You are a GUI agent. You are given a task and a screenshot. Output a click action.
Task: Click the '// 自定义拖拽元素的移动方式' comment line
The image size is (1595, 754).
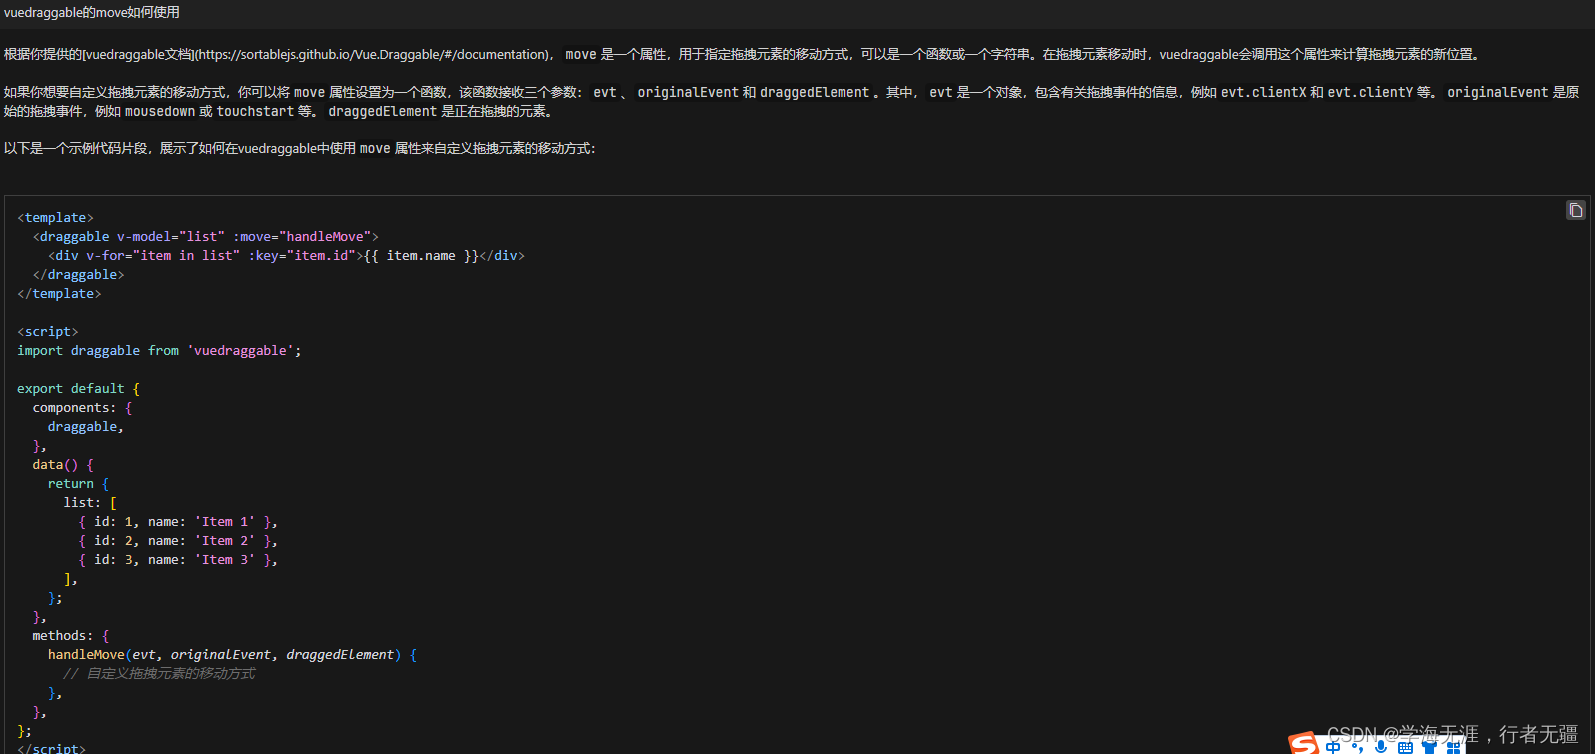coord(159,673)
